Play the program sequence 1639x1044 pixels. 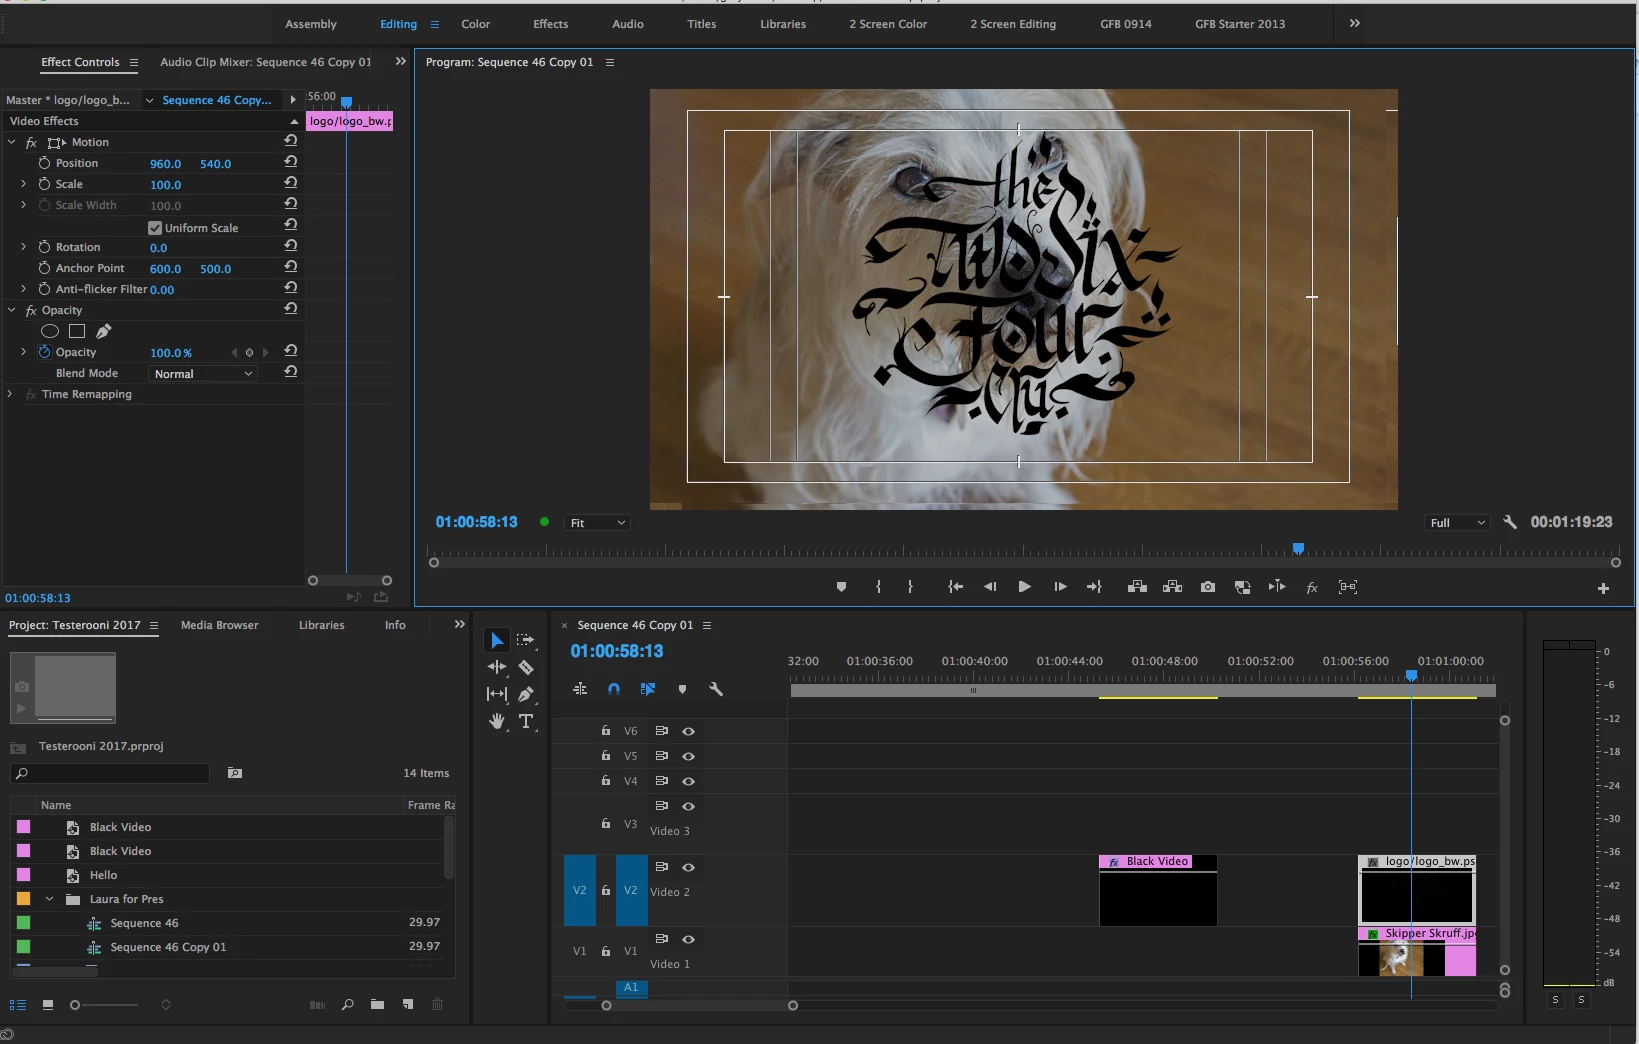coord(1024,587)
